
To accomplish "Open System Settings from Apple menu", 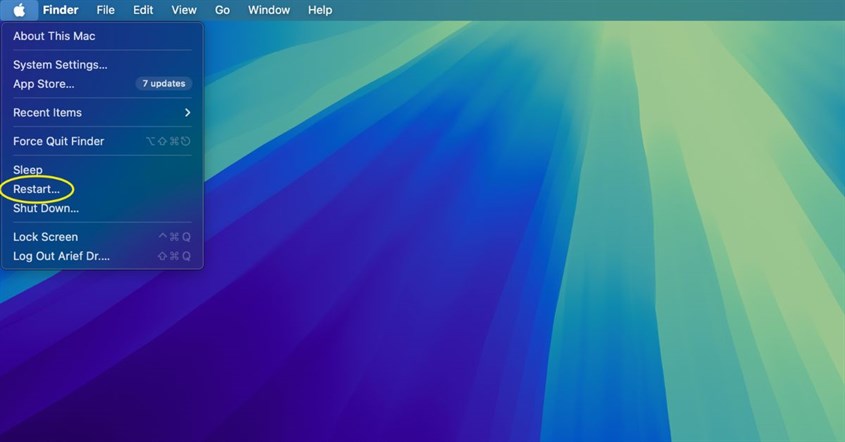I will (60, 65).
